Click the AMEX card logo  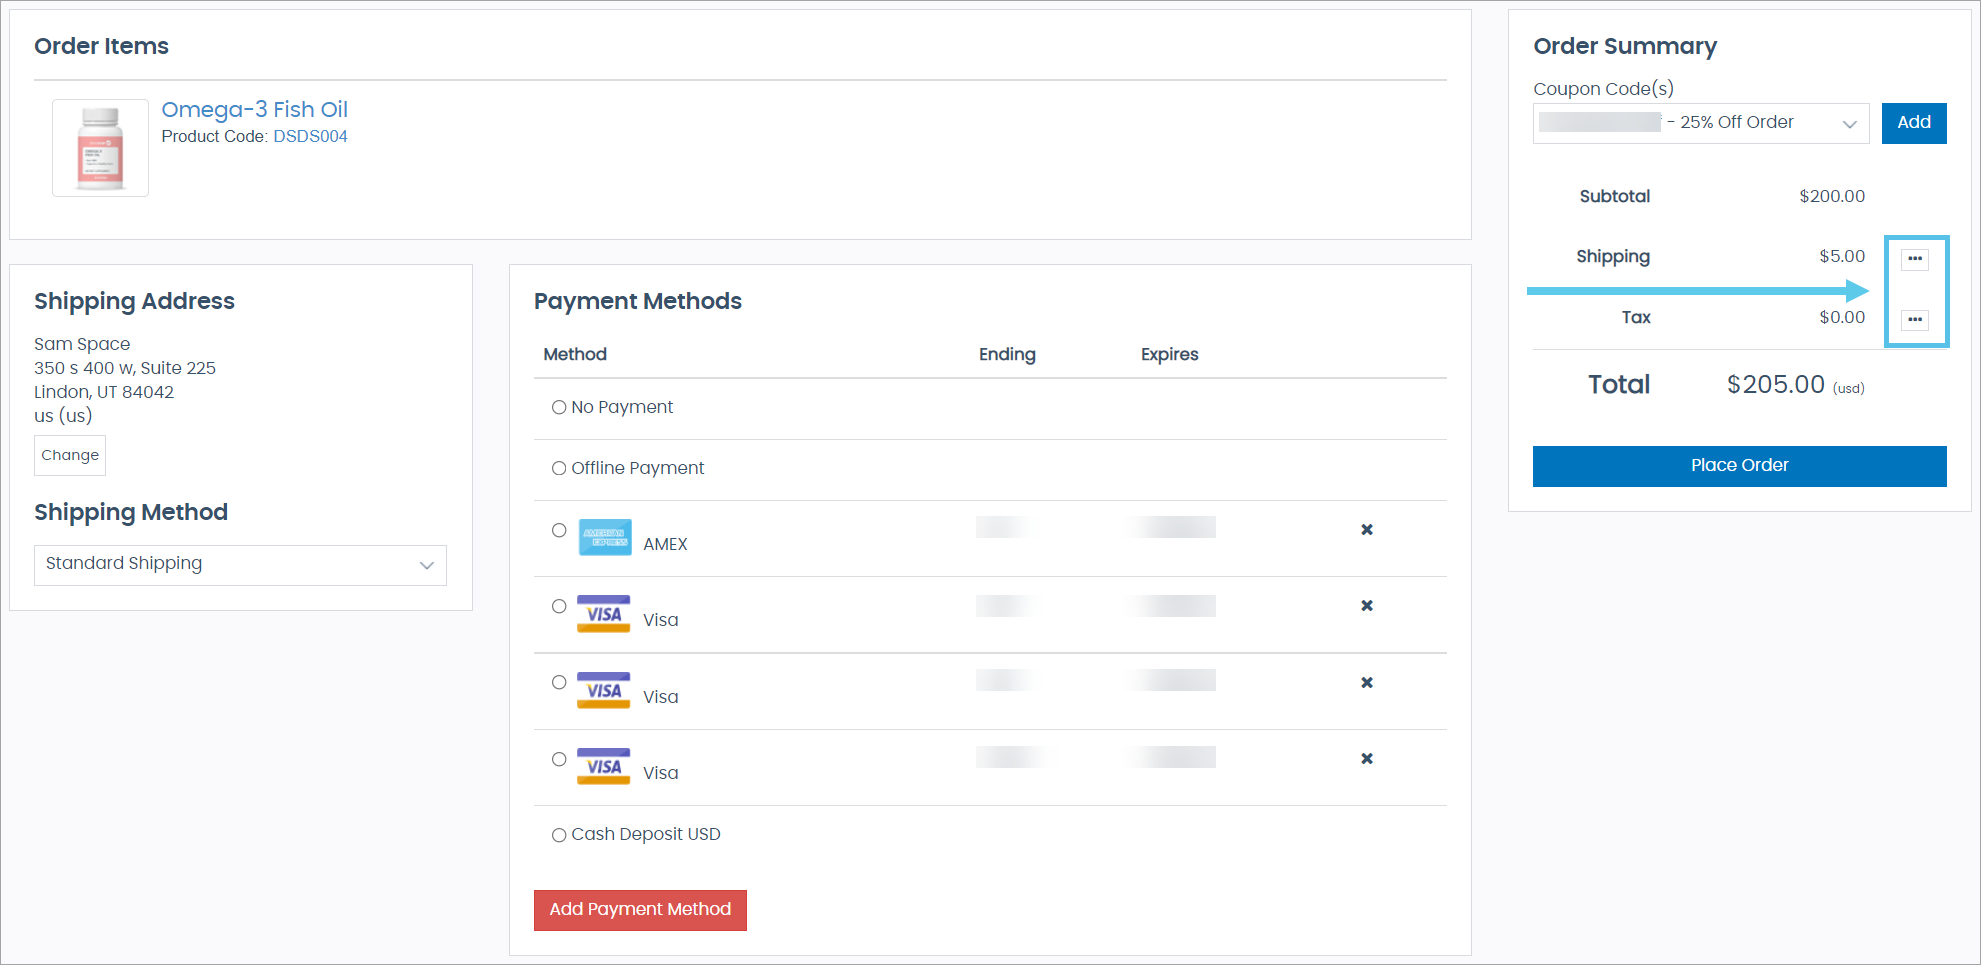pyautogui.click(x=605, y=538)
